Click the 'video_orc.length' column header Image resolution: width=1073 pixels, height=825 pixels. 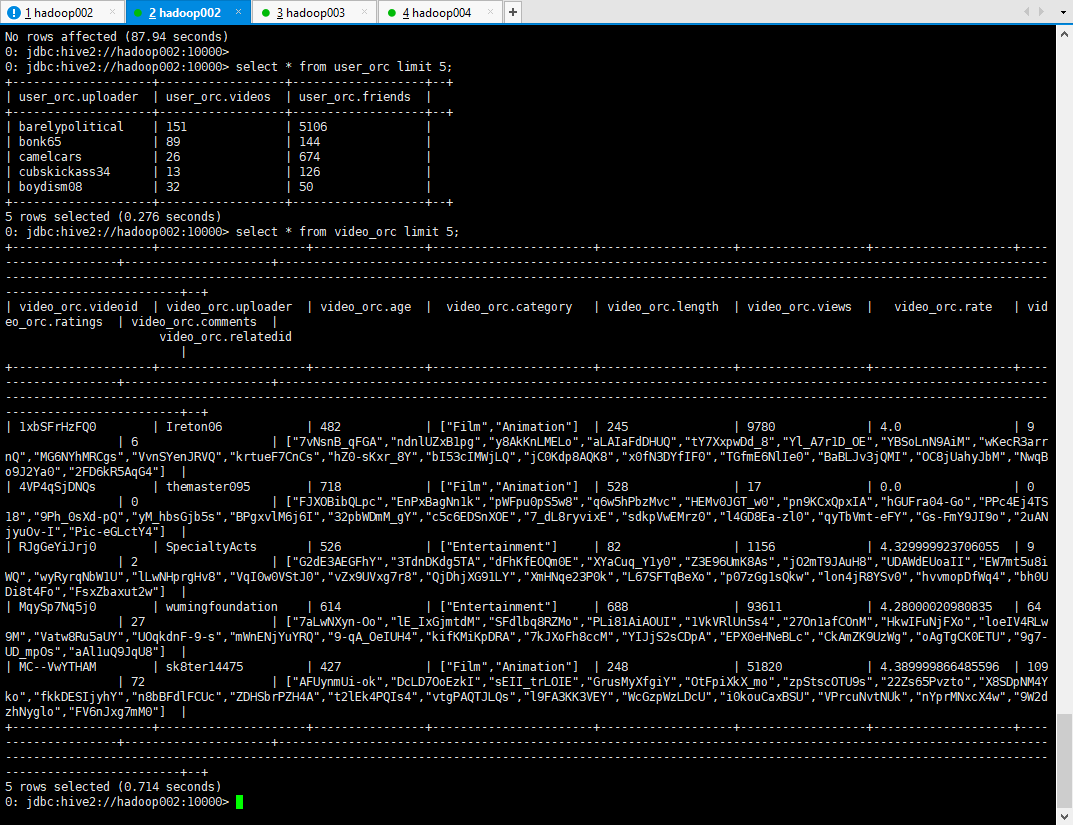663,306
